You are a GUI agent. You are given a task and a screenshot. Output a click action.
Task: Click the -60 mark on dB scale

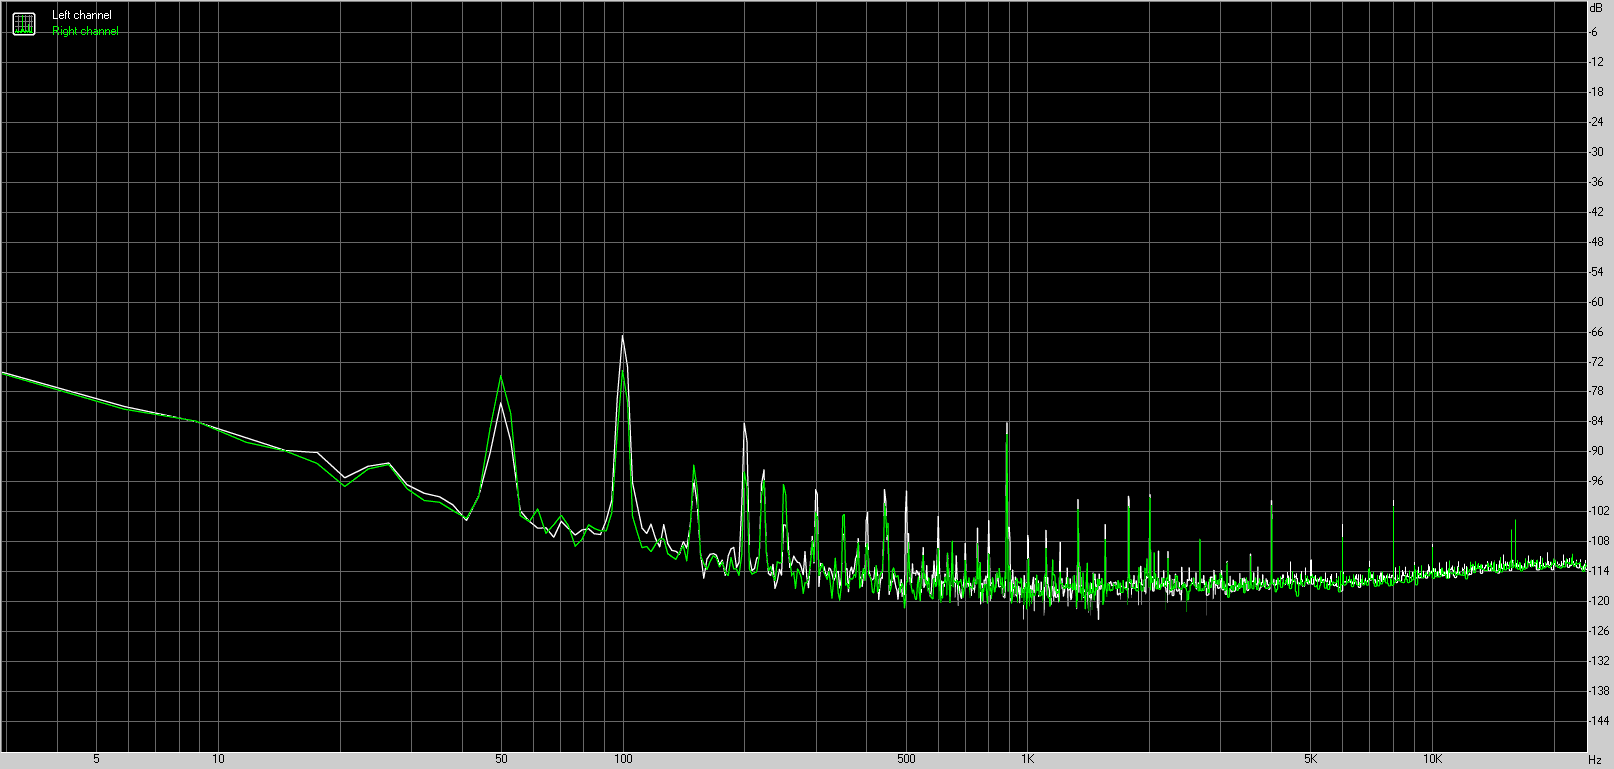coord(1597,302)
